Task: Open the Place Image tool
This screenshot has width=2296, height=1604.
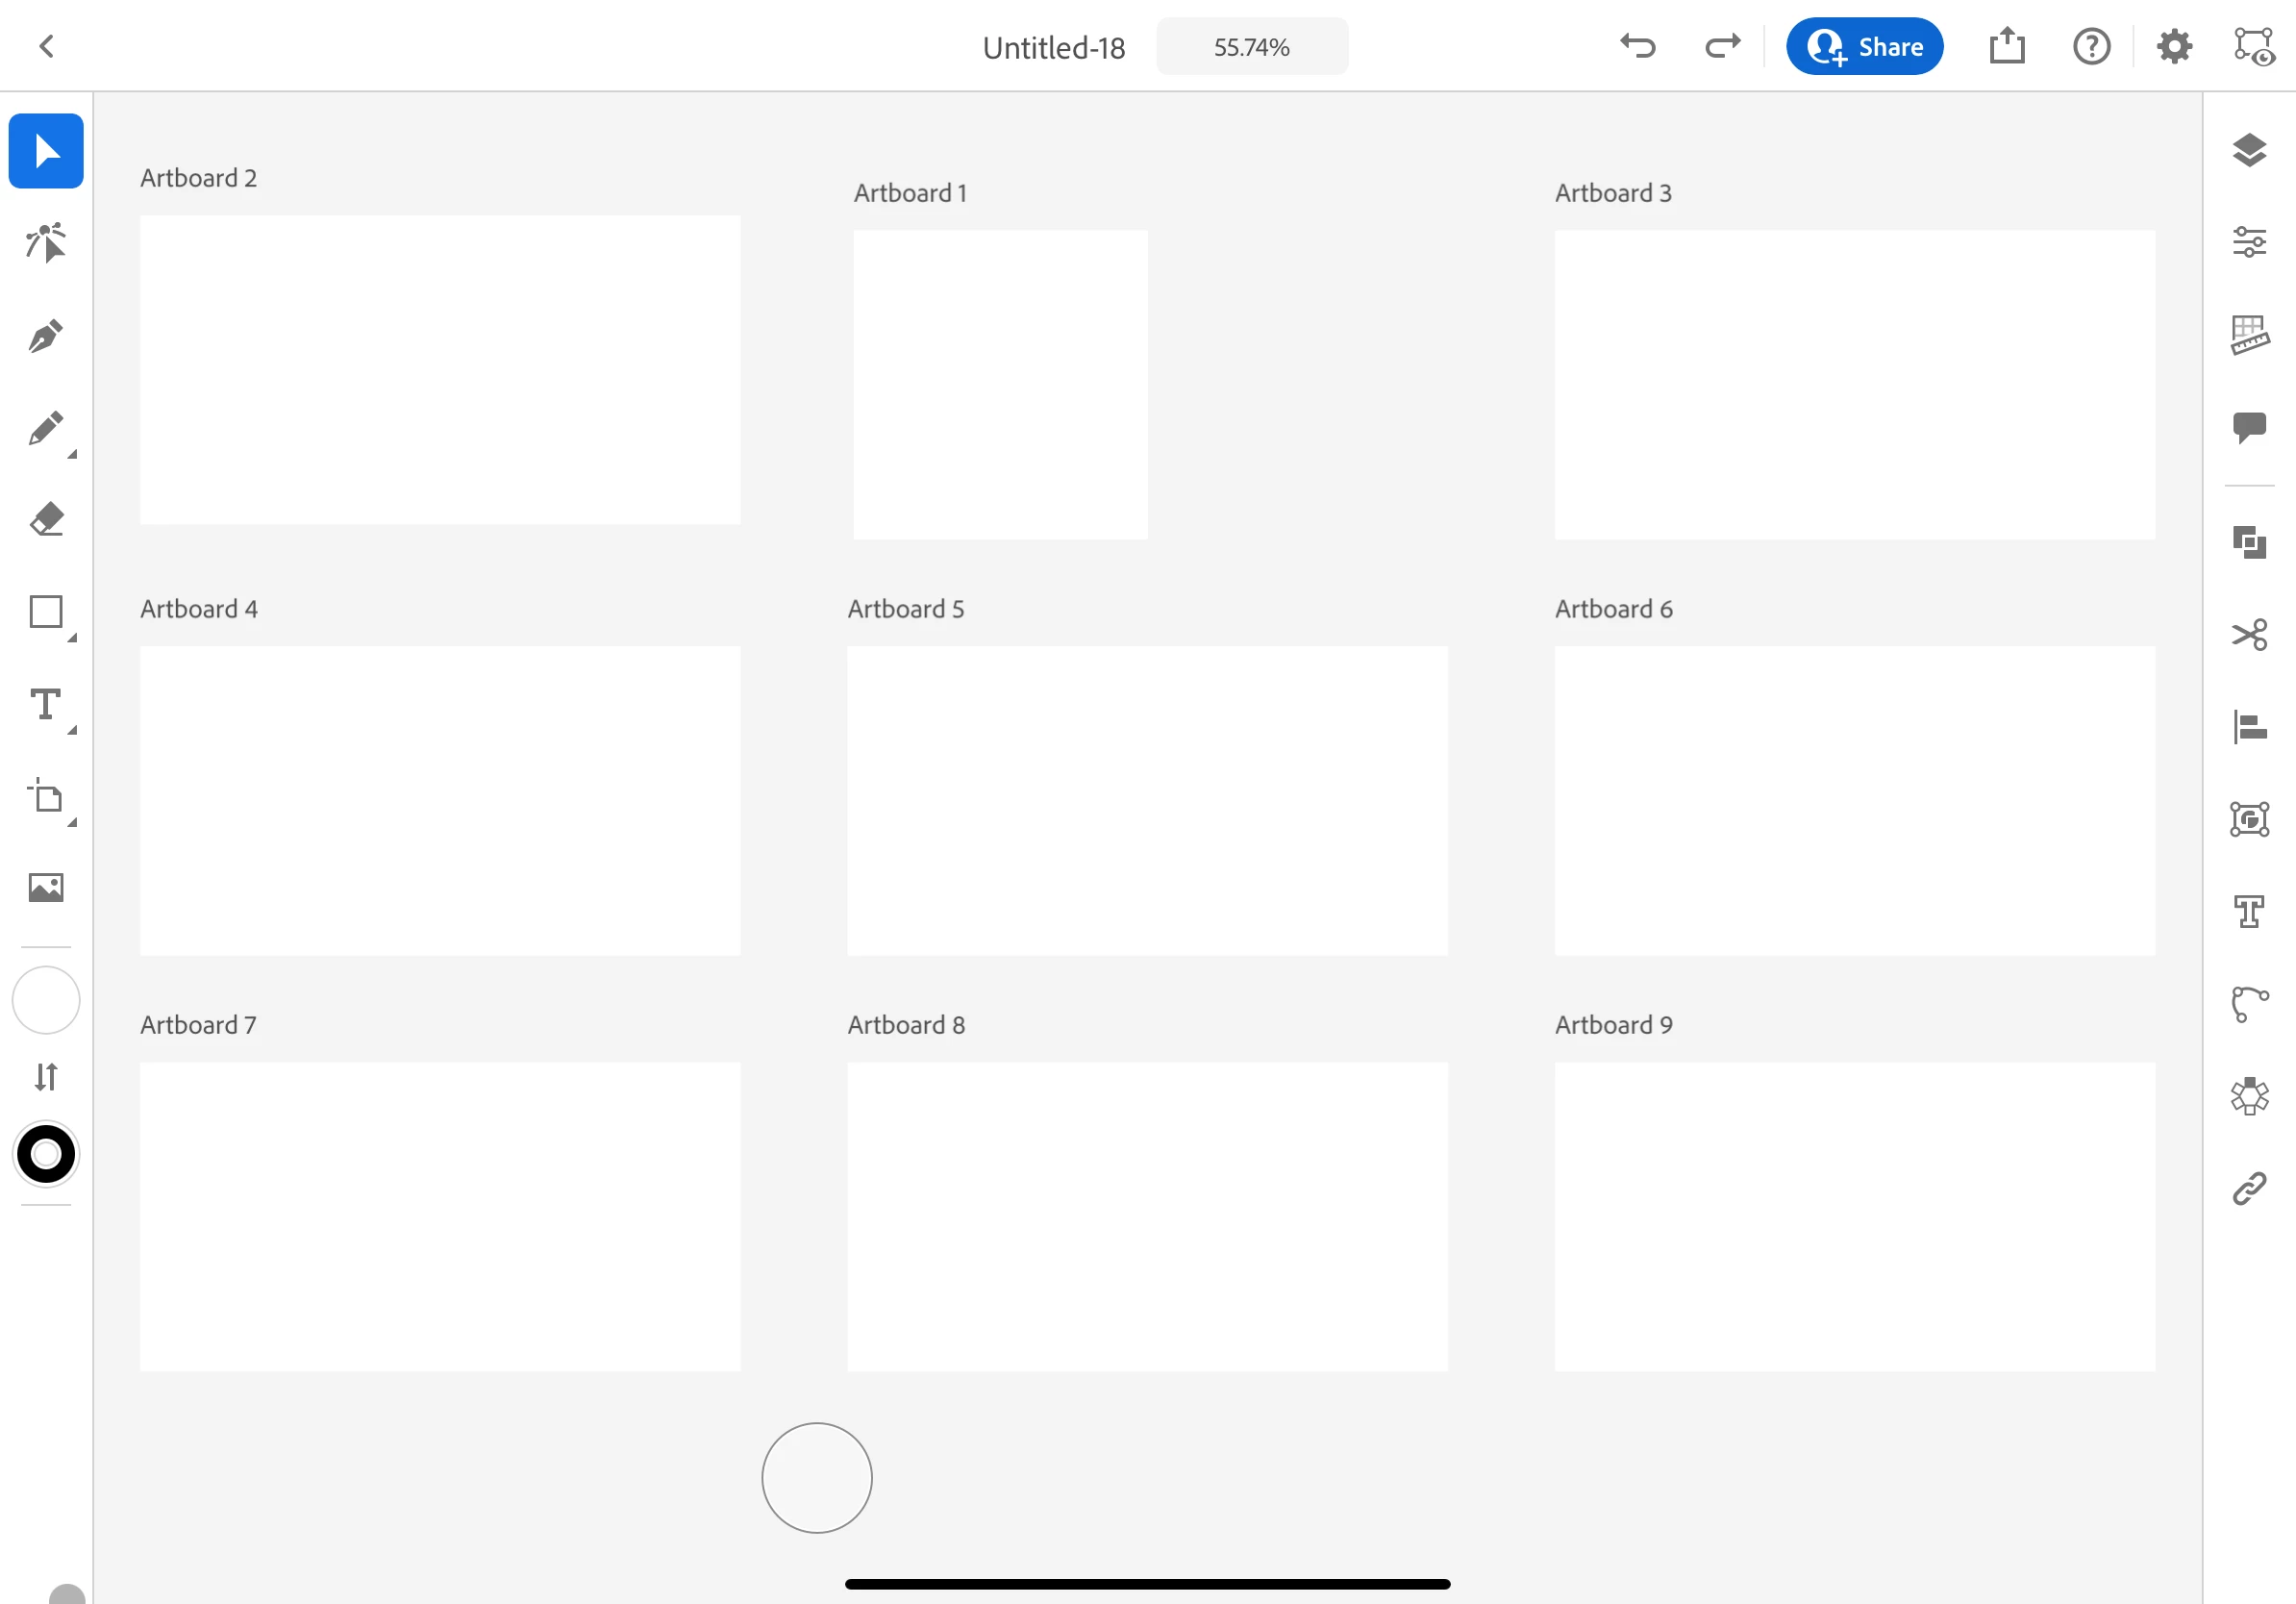Action: [x=46, y=887]
